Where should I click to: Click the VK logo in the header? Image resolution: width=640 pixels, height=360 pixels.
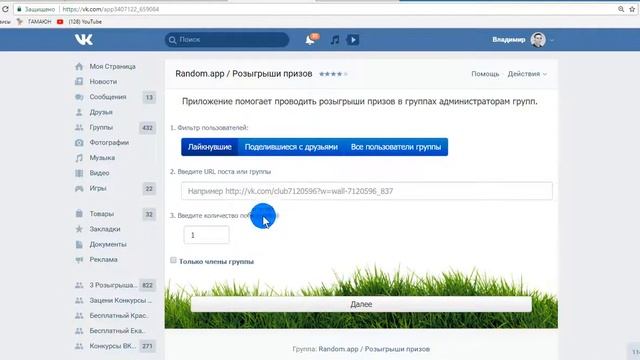pyautogui.click(x=84, y=40)
